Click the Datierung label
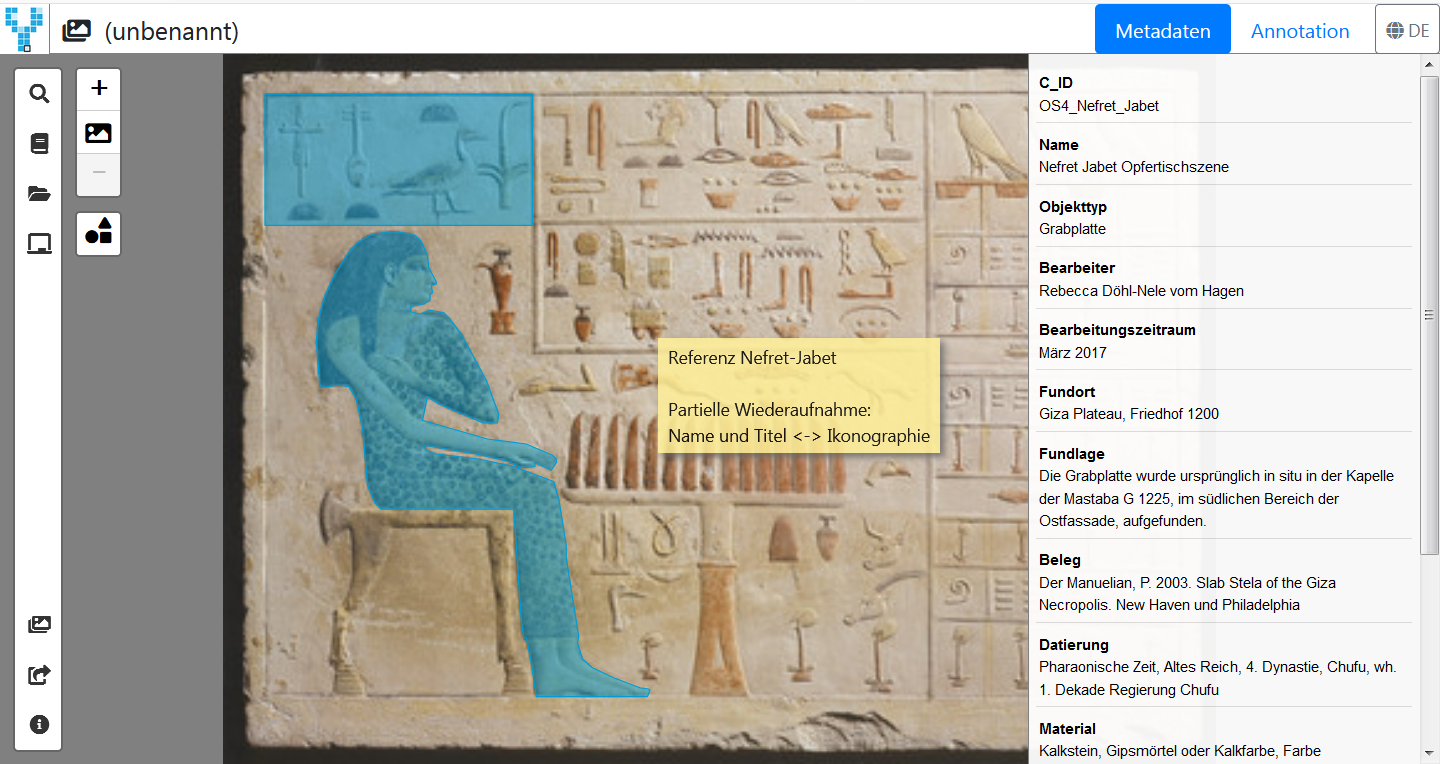 click(x=1074, y=645)
